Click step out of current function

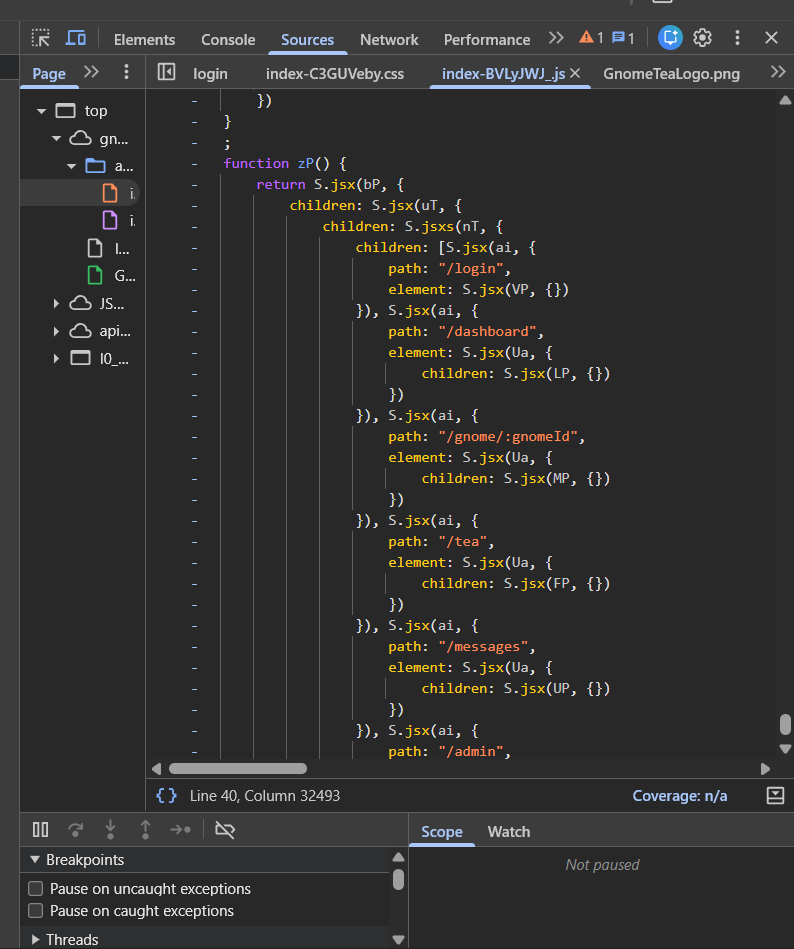[x=145, y=829]
